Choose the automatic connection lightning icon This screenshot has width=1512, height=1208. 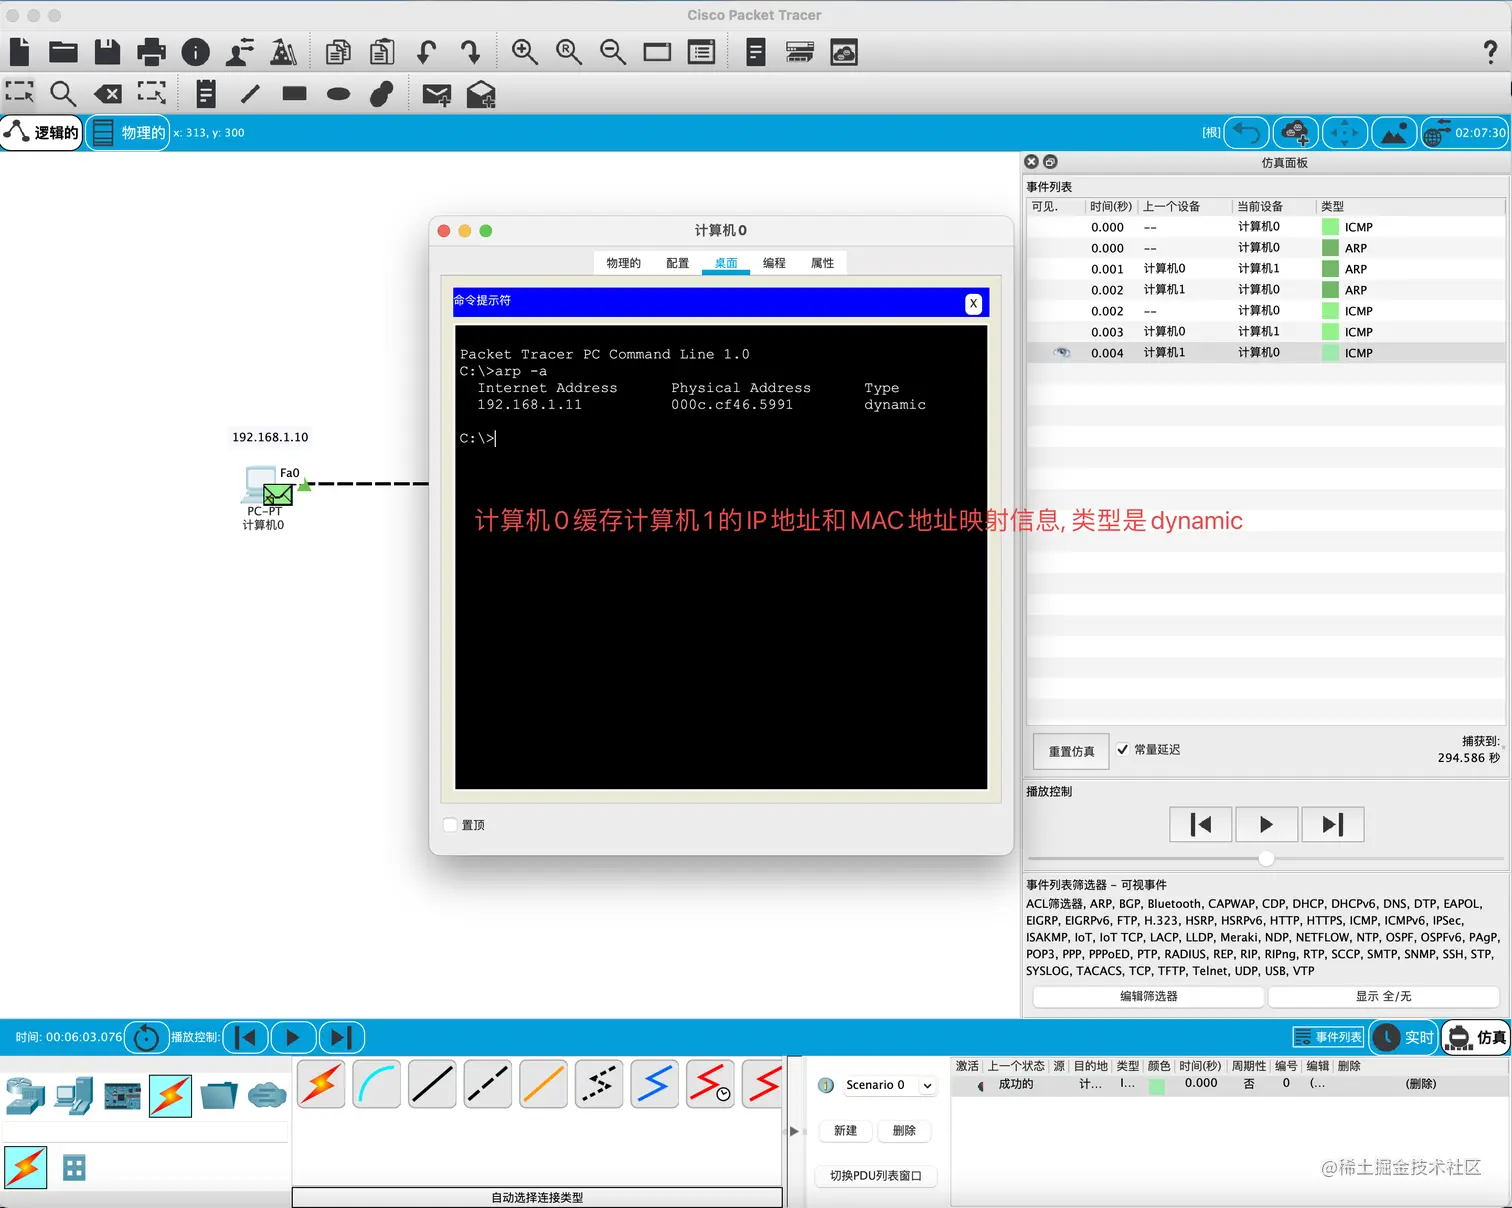point(321,1085)
